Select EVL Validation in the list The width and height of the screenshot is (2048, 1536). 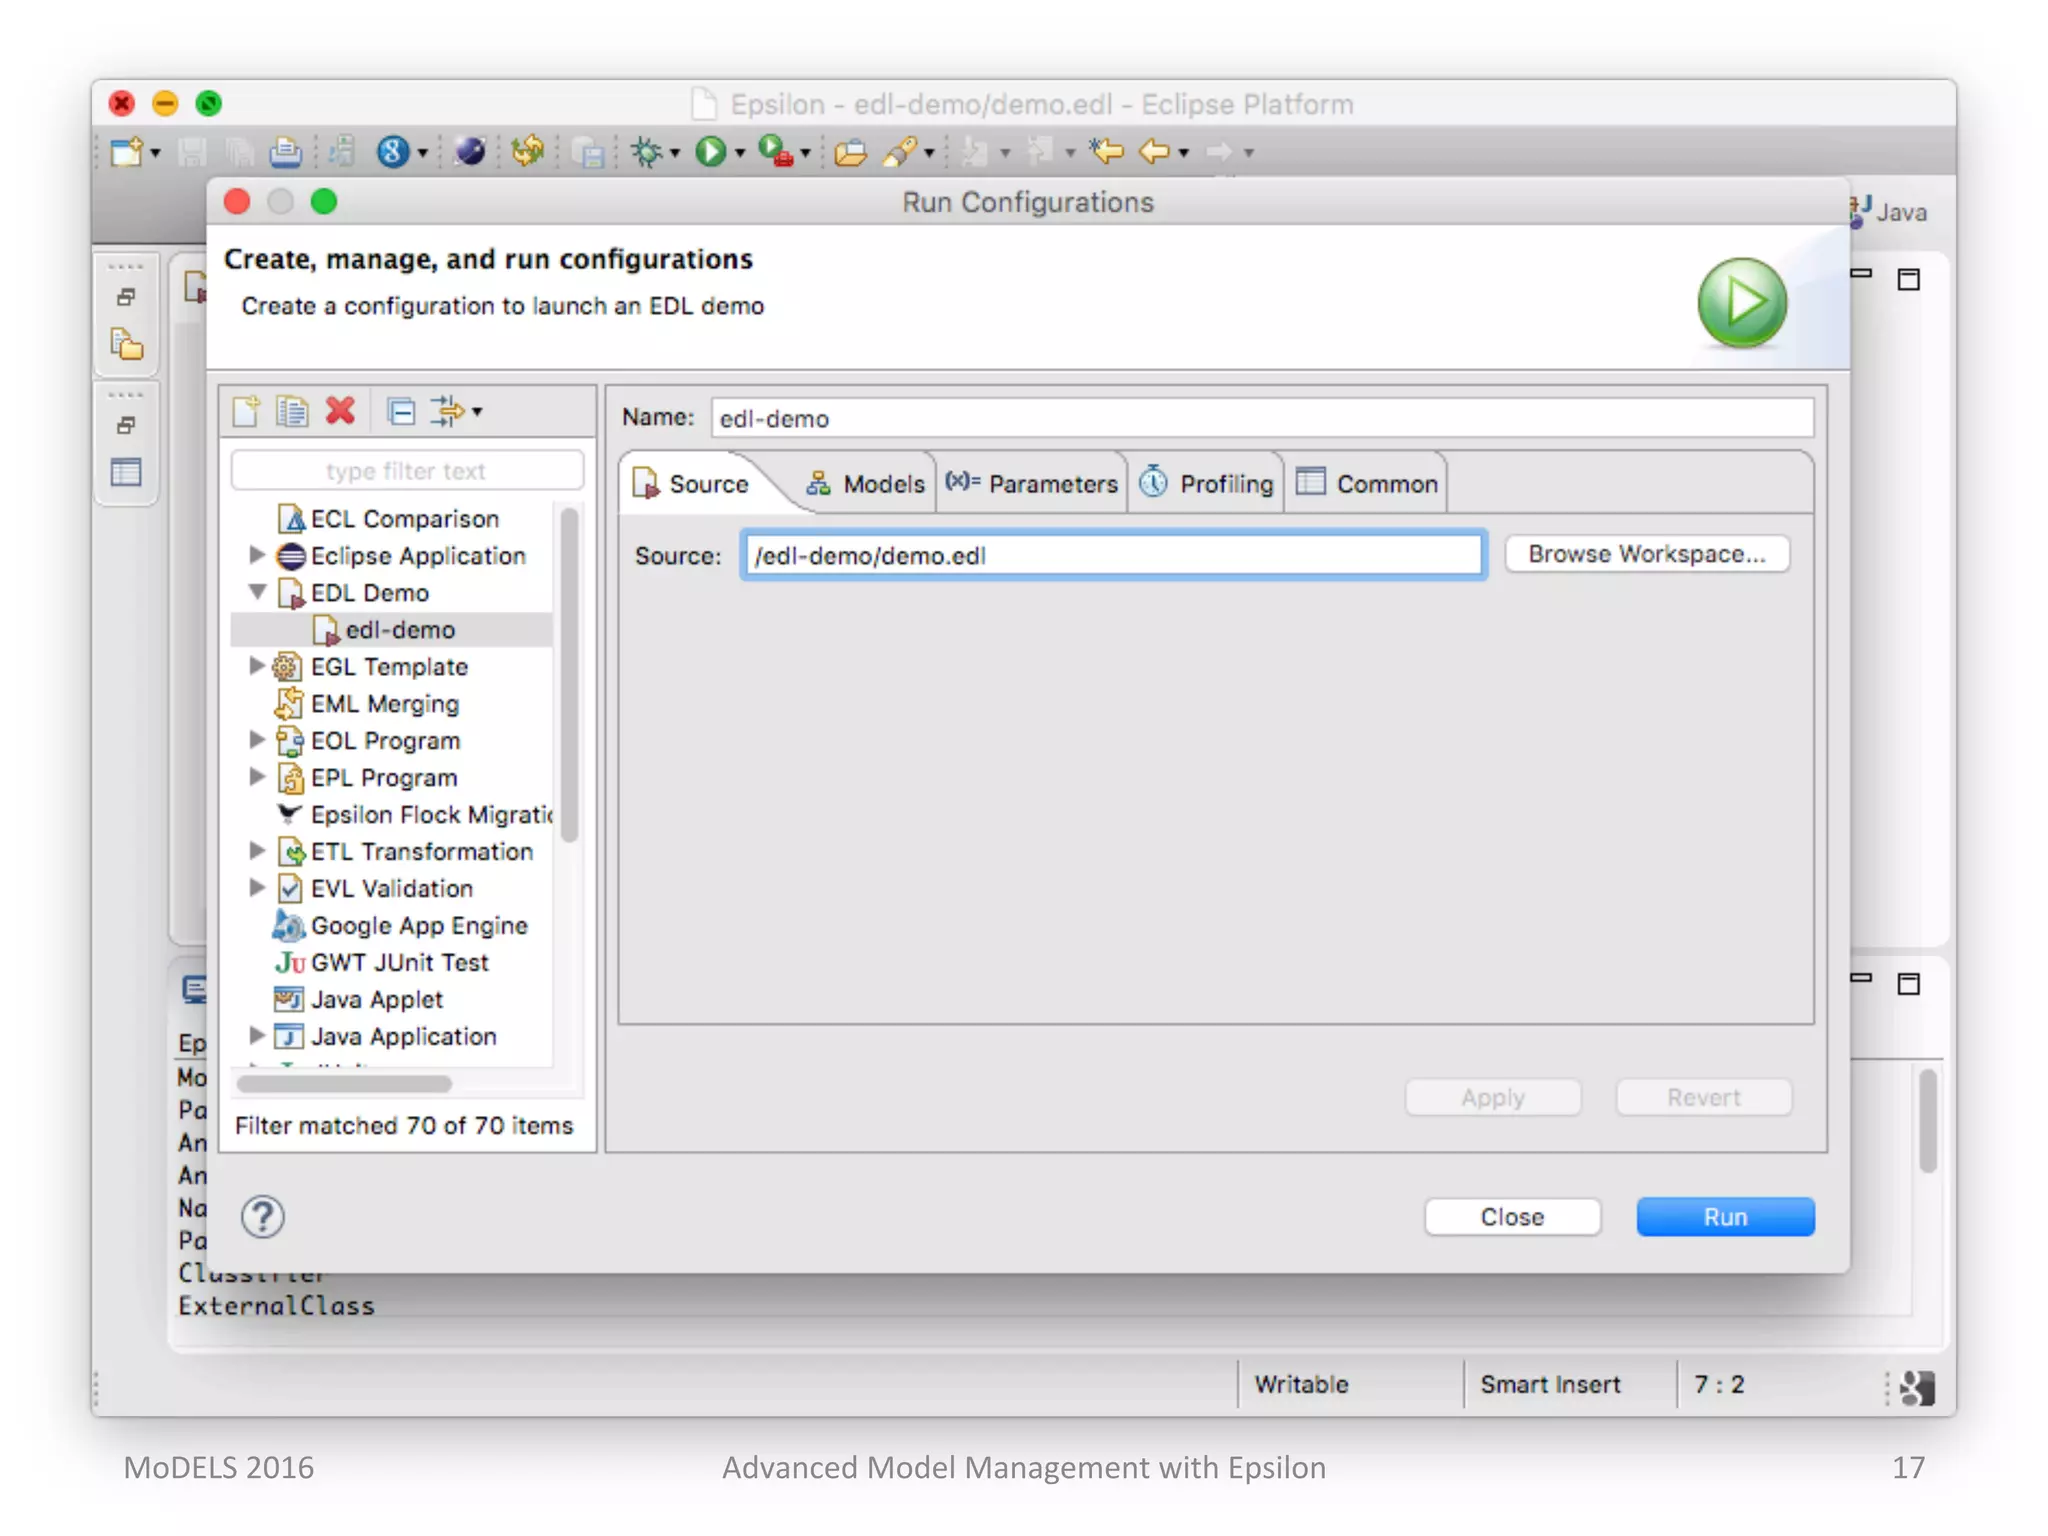[391, 888]
